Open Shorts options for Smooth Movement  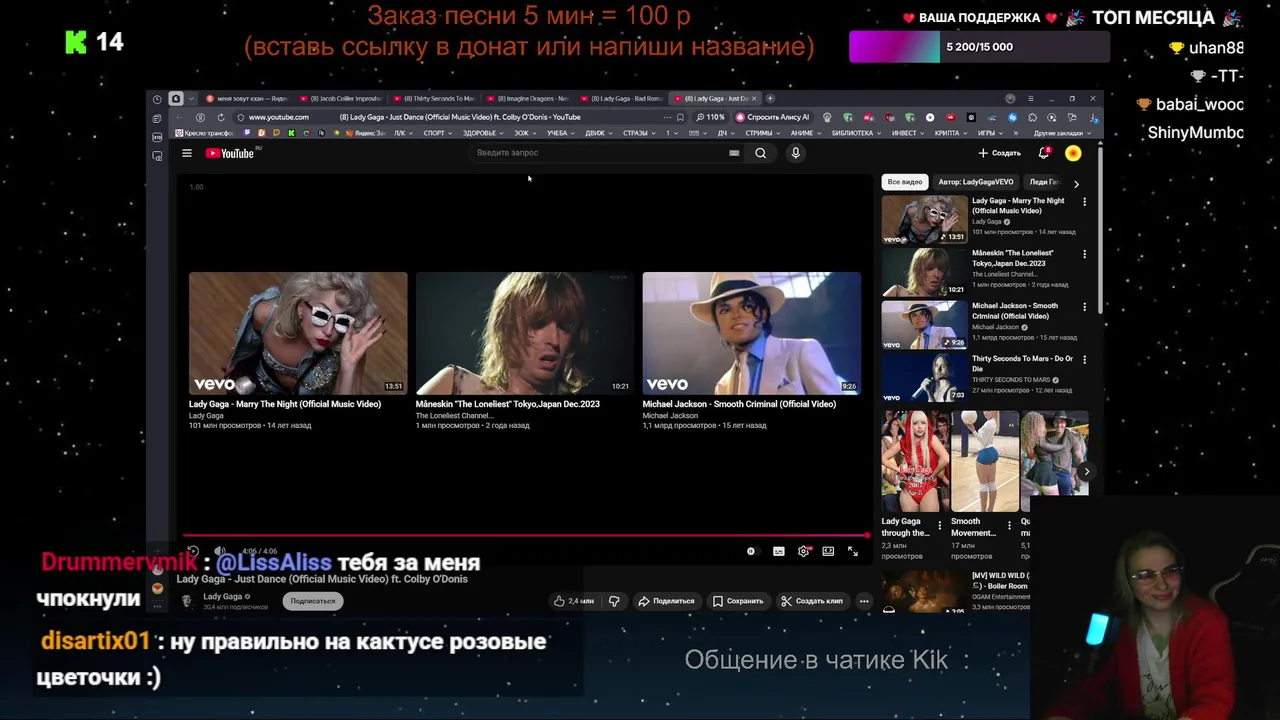[x=1008, y=524]
